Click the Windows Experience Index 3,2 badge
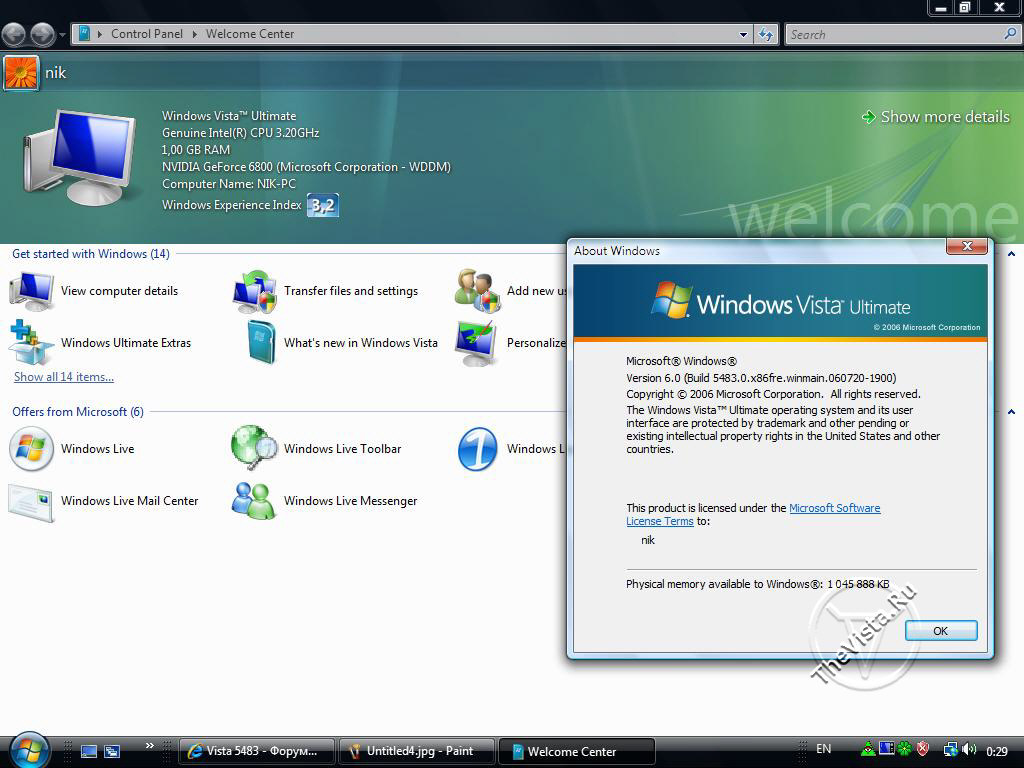Image resolution: width=1024 pixels, height=768 pixels. 323,205
